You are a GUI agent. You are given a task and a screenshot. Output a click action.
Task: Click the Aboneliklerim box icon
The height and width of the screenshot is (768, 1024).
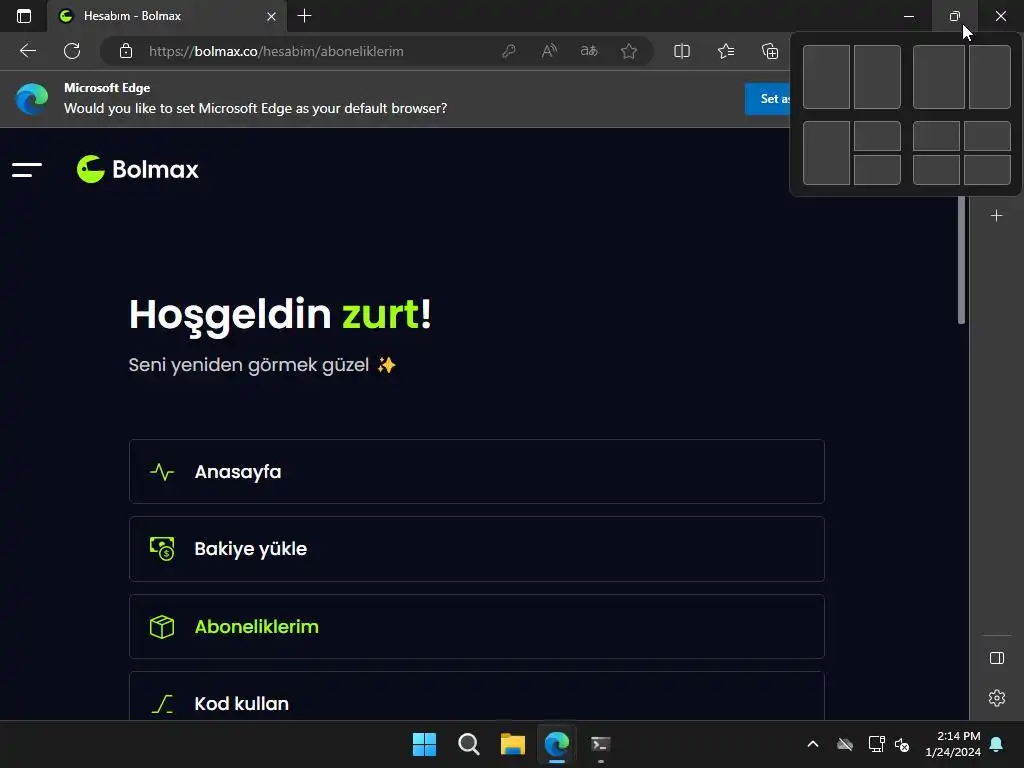click(x=162, y=627)
